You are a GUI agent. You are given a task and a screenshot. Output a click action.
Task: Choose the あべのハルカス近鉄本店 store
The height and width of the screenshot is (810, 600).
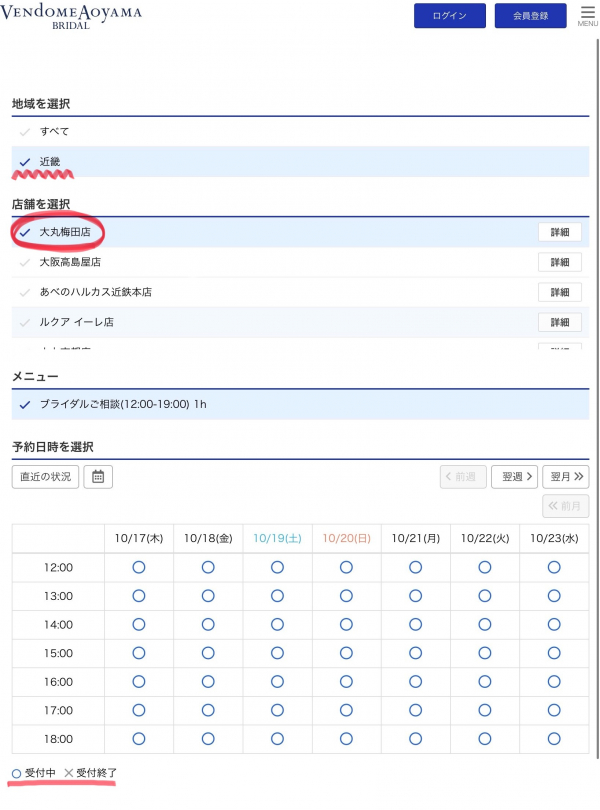click(x=95, y=292)
